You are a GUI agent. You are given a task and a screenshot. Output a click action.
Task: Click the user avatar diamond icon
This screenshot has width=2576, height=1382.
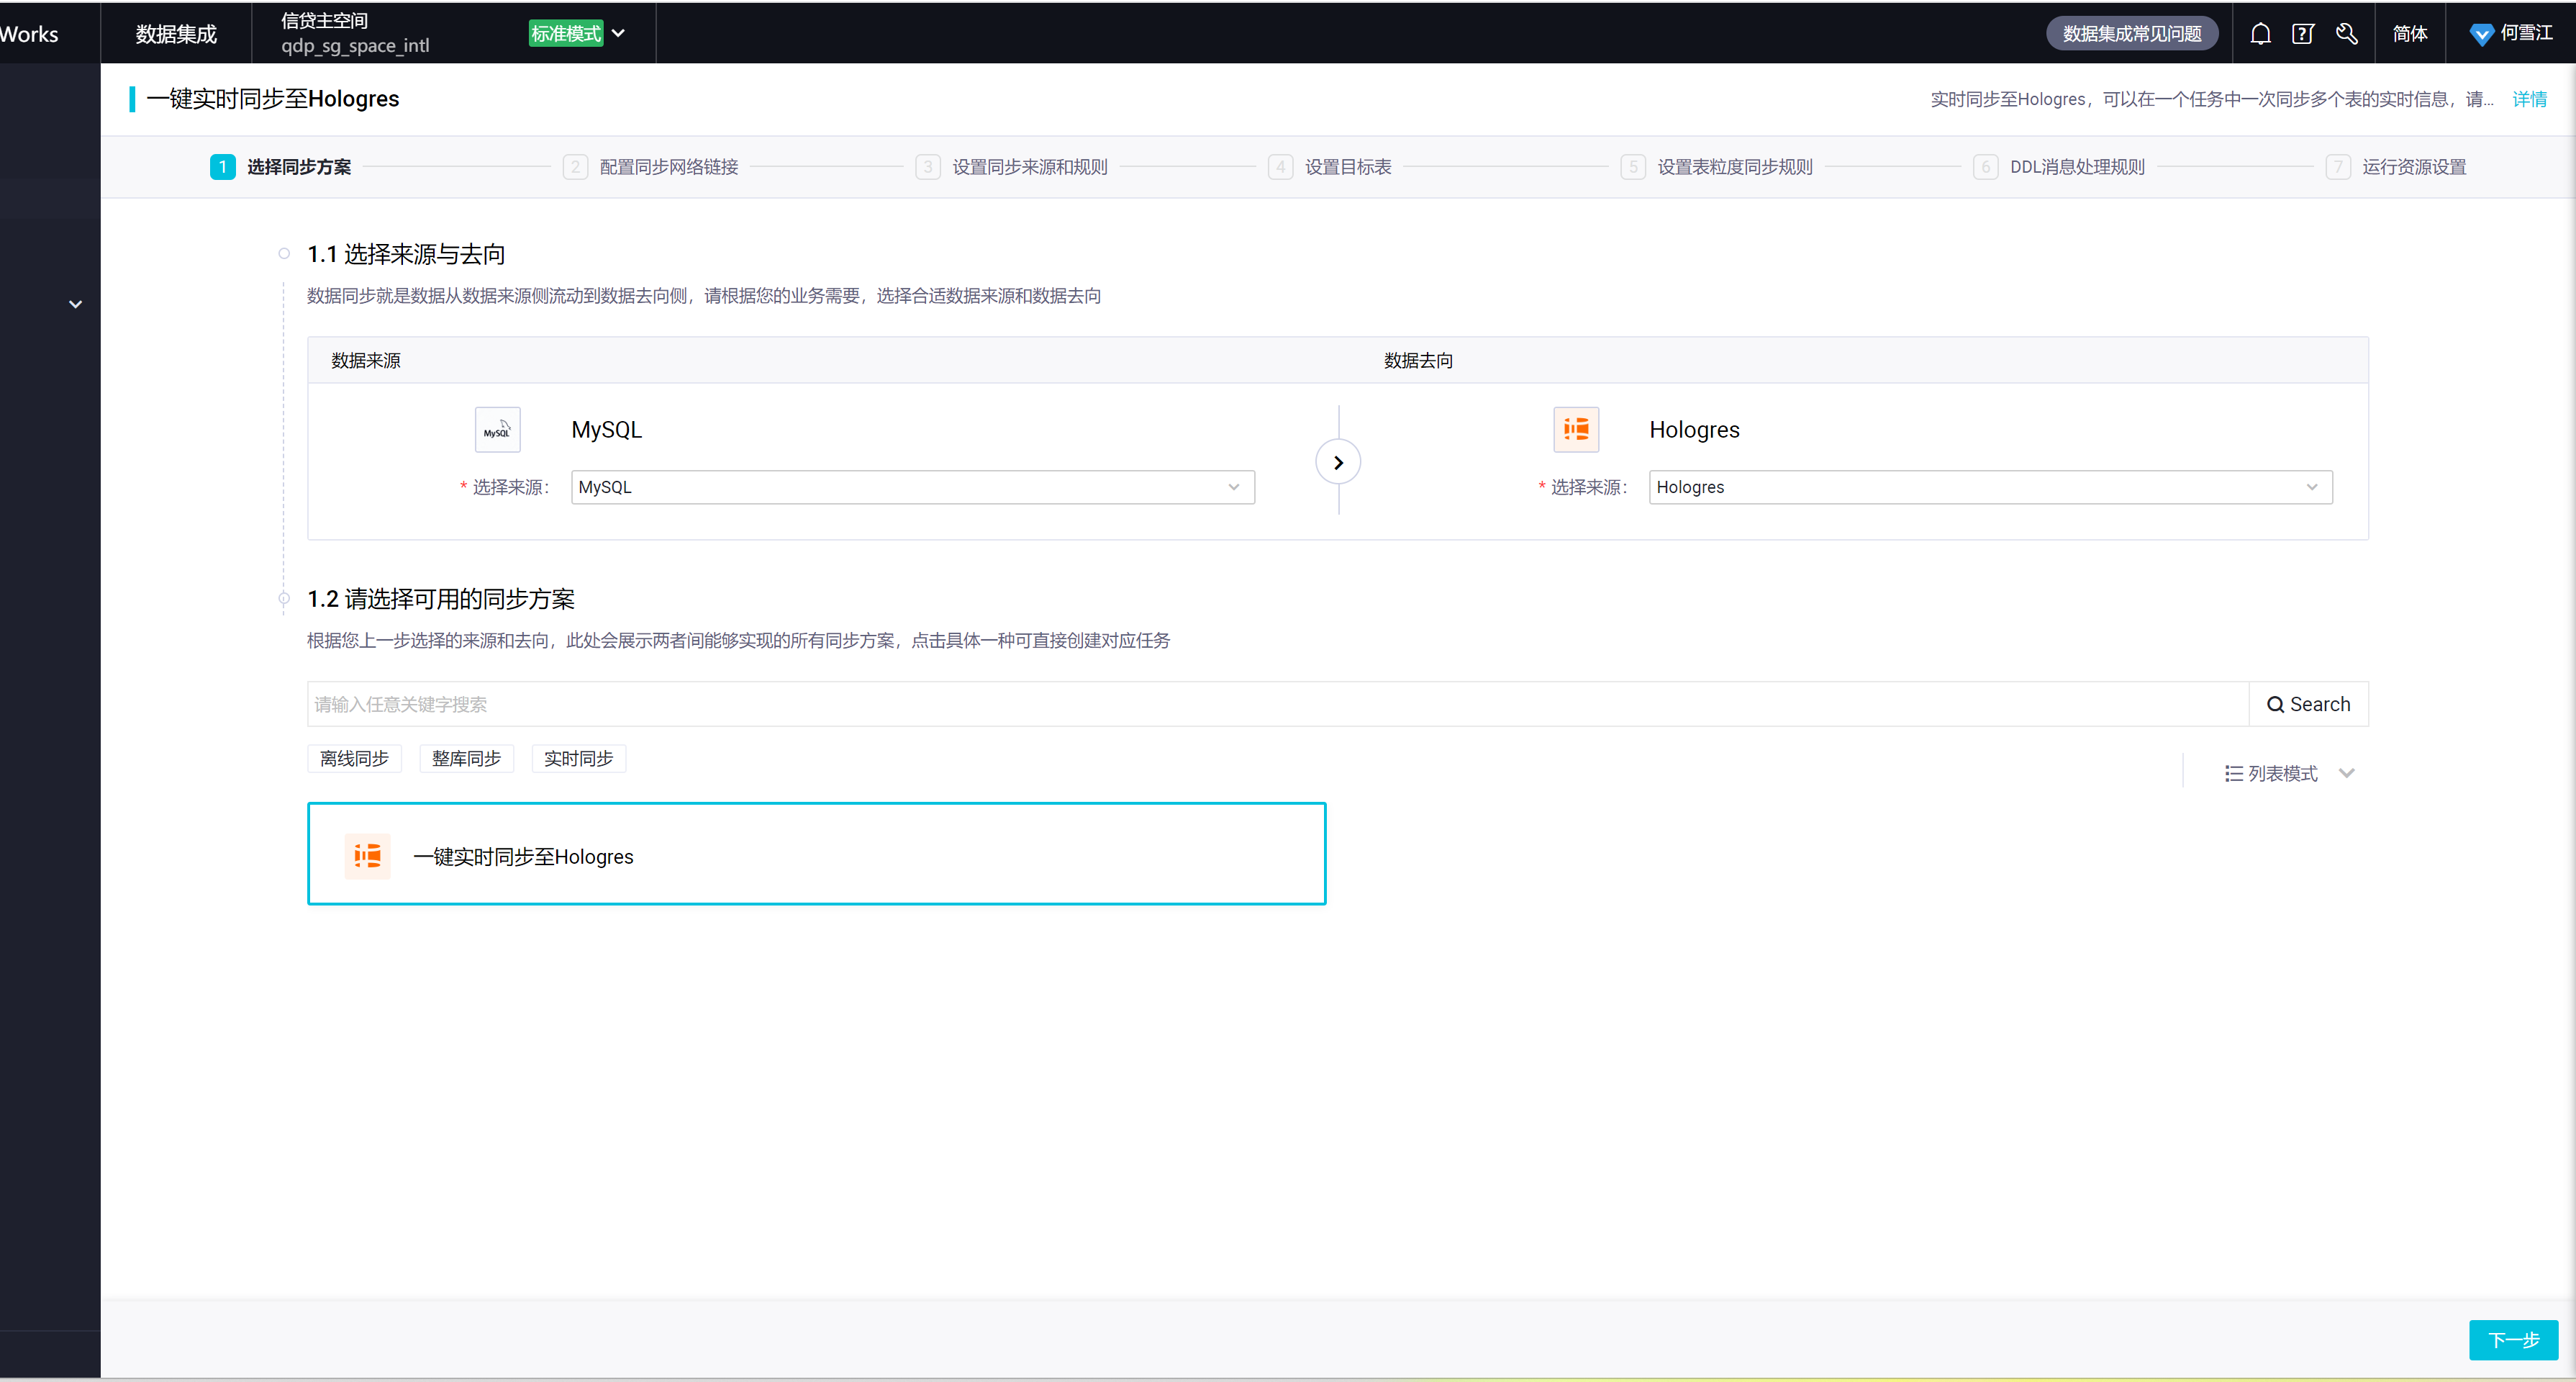point(2481,34)
